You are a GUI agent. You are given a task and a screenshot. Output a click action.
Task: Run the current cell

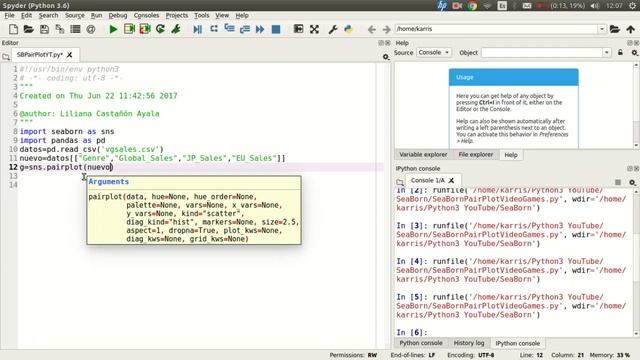pyautogui.click(x=129, y=29)
